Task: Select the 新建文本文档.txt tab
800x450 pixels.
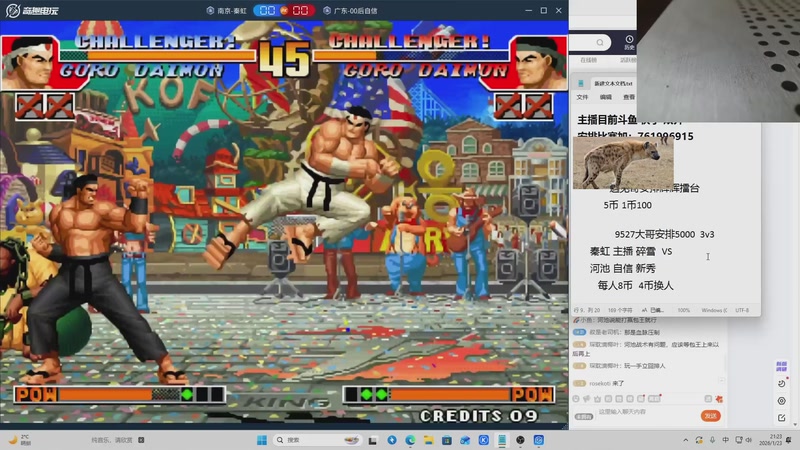Action: 613,83
